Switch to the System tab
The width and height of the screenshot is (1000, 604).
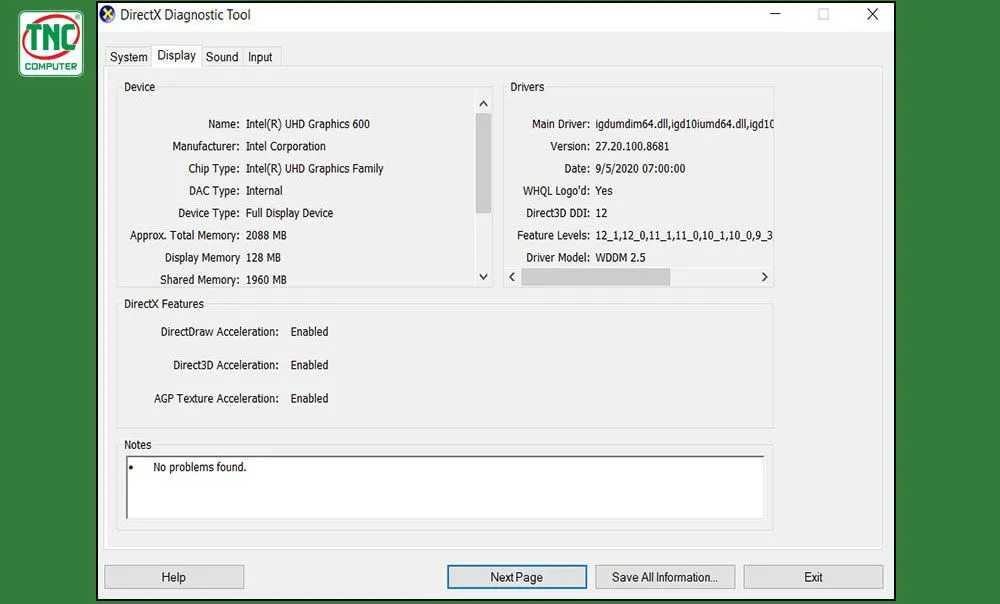pos(128,57)
